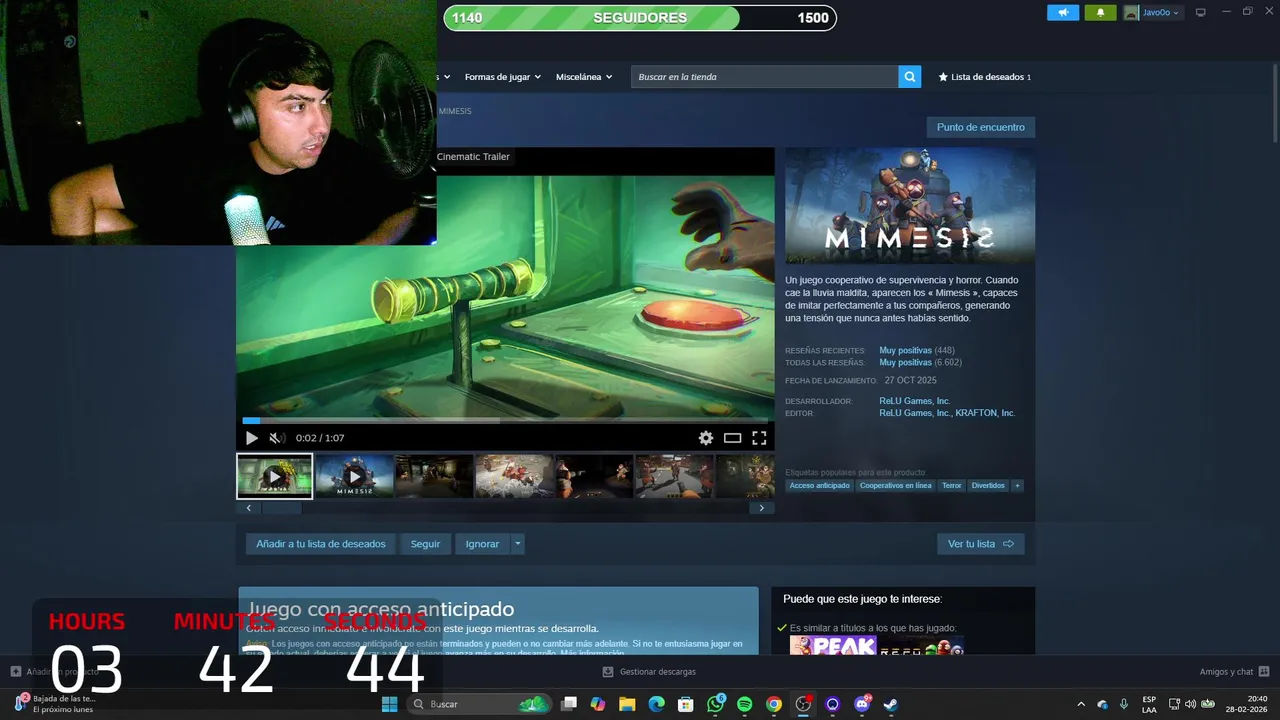Viewport: 1280px width, 720px height.
Task: Open File Explorer from taskbar
Action: point(627,704)
